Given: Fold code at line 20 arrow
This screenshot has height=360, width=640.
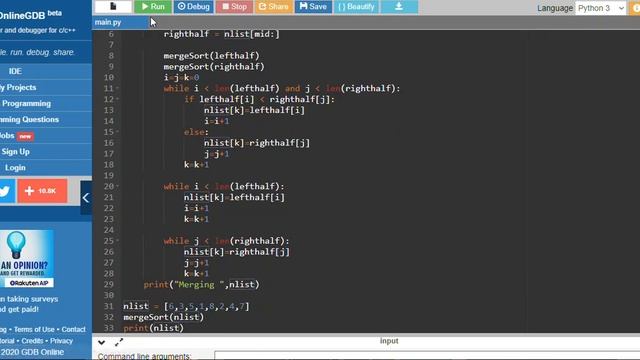Looking at the screenshot, I should (x=118, y=186).
